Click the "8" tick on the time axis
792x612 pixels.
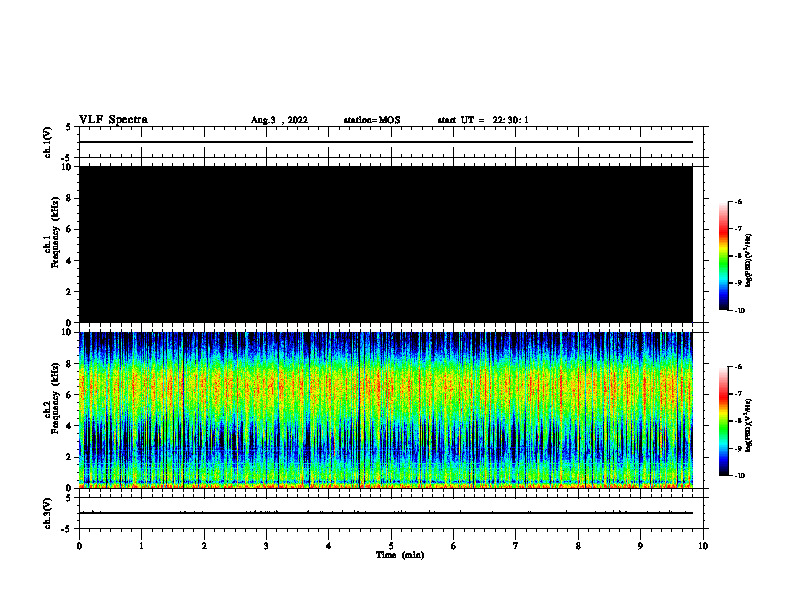tap(578, 546)
